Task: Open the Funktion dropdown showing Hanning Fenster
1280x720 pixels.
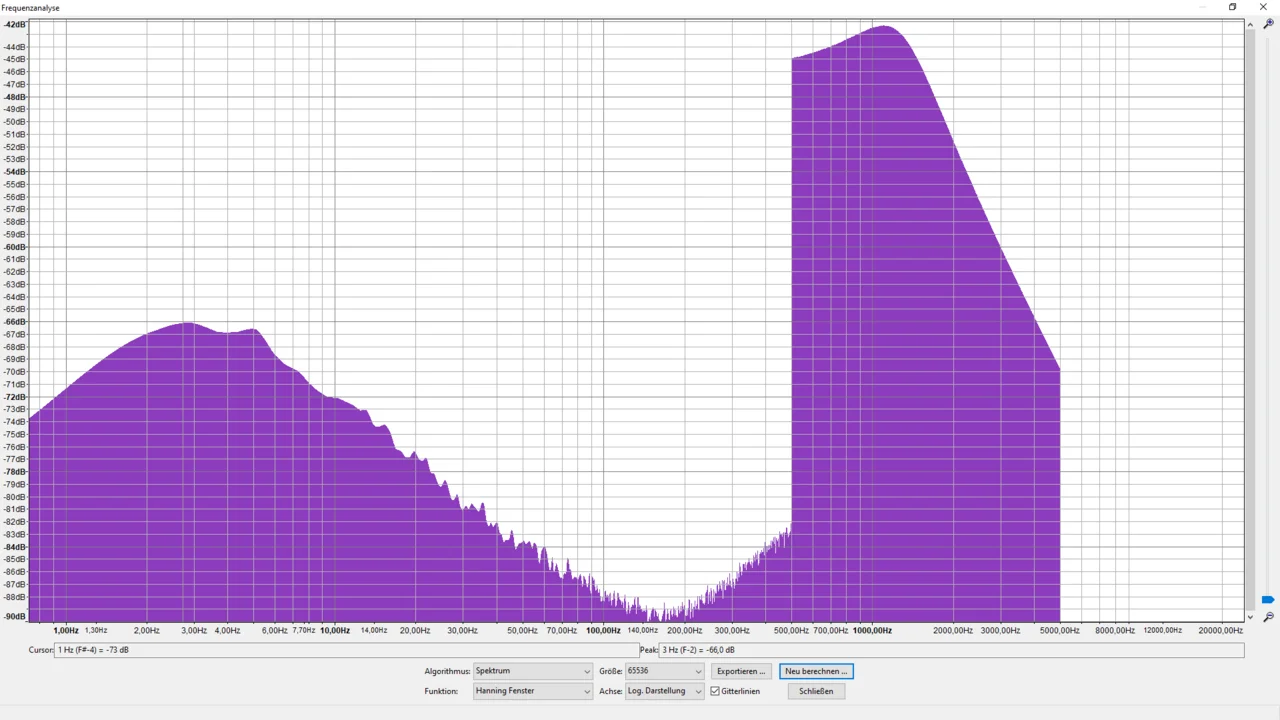Action: [532, 691]
